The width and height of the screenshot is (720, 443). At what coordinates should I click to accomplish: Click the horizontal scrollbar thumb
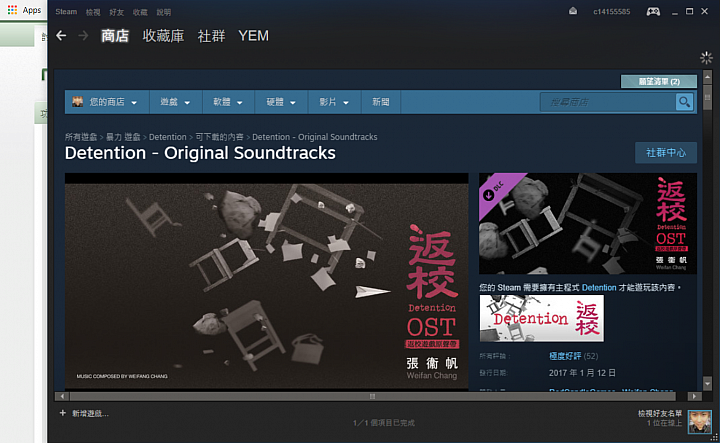tap(372, 396)
